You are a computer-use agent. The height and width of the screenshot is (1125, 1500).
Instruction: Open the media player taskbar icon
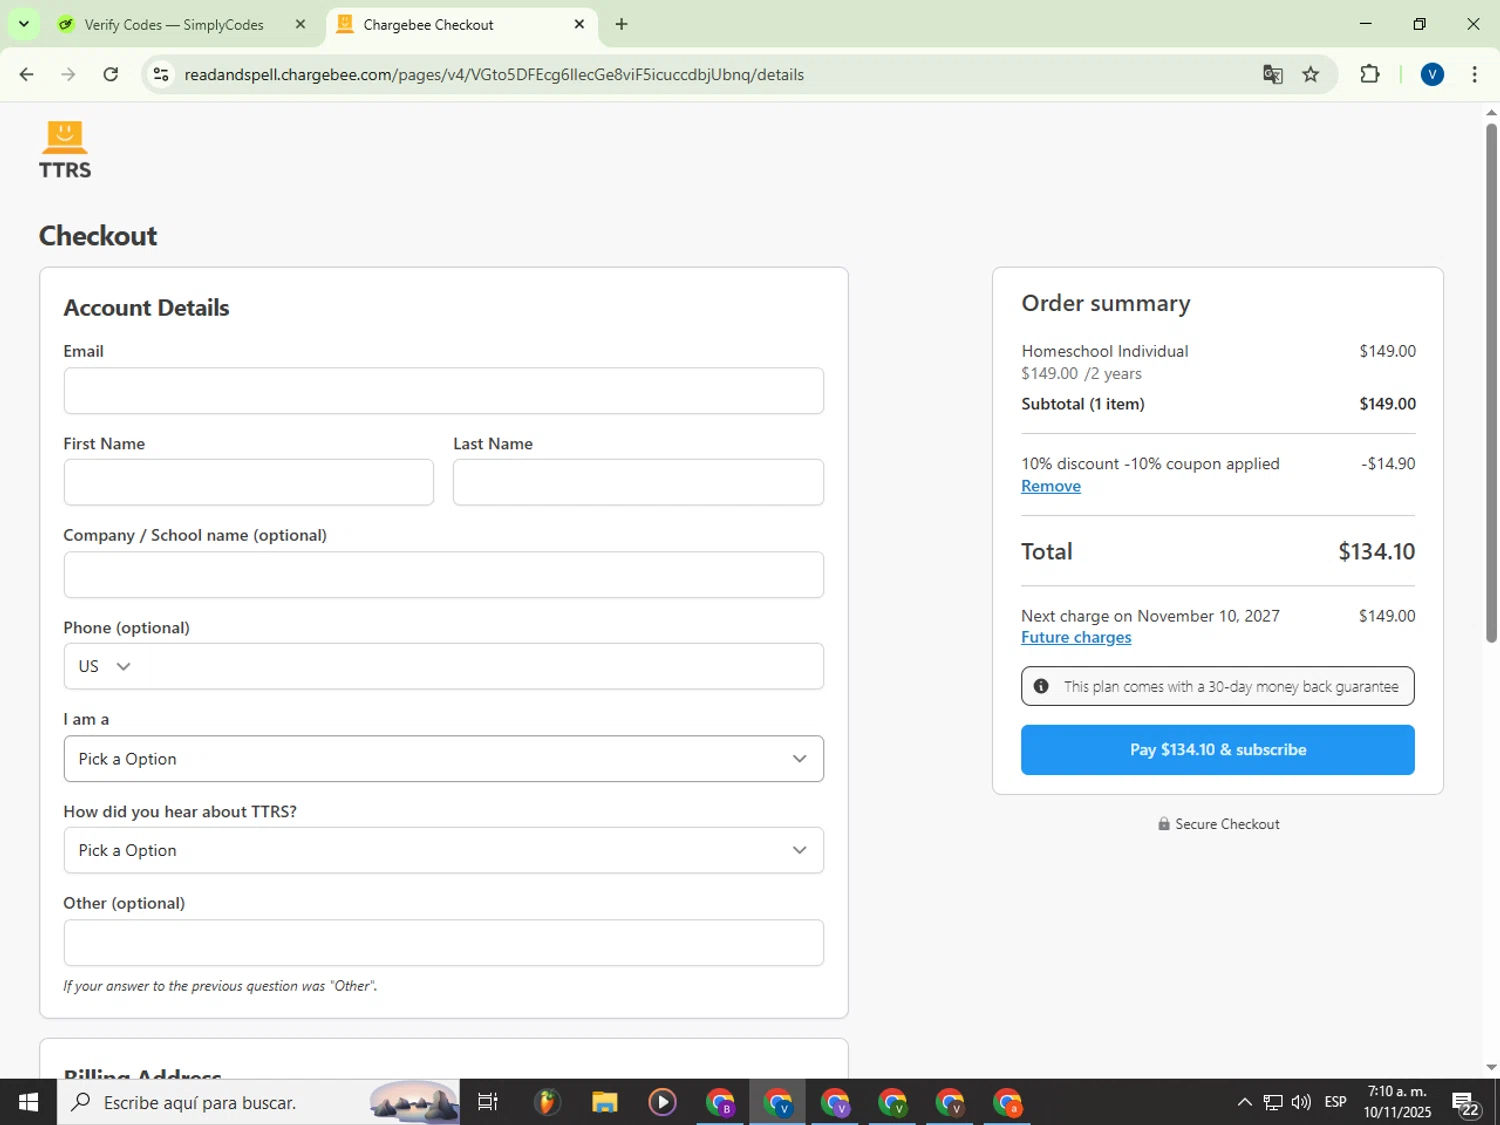[662, 1102]
